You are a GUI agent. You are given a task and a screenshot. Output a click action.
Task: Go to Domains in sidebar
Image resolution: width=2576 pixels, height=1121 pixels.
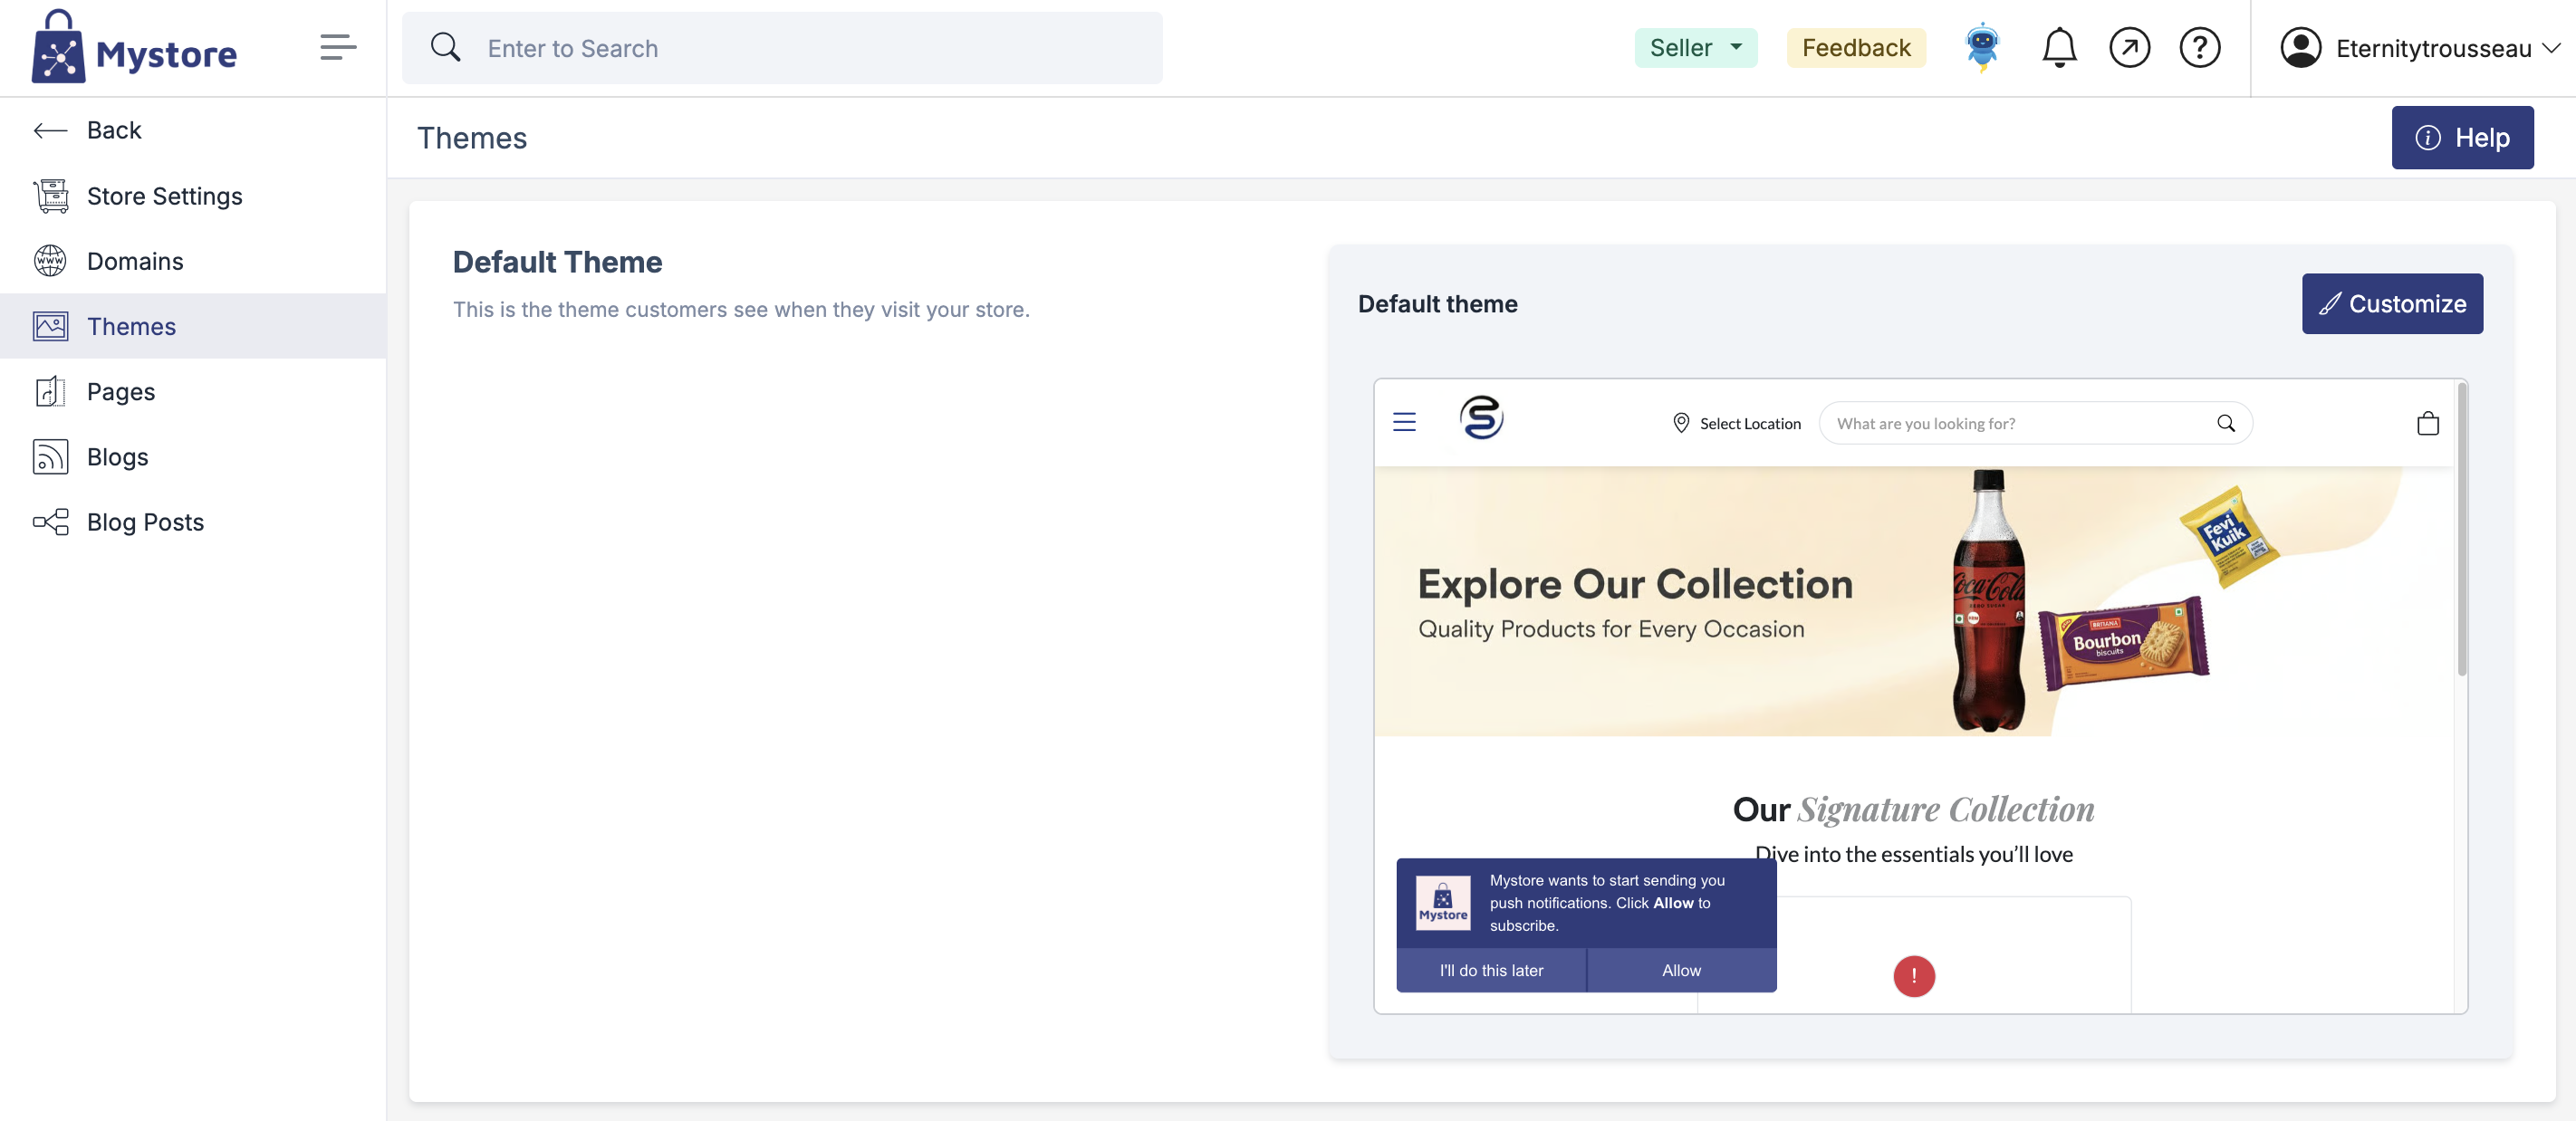click(135, 261)
